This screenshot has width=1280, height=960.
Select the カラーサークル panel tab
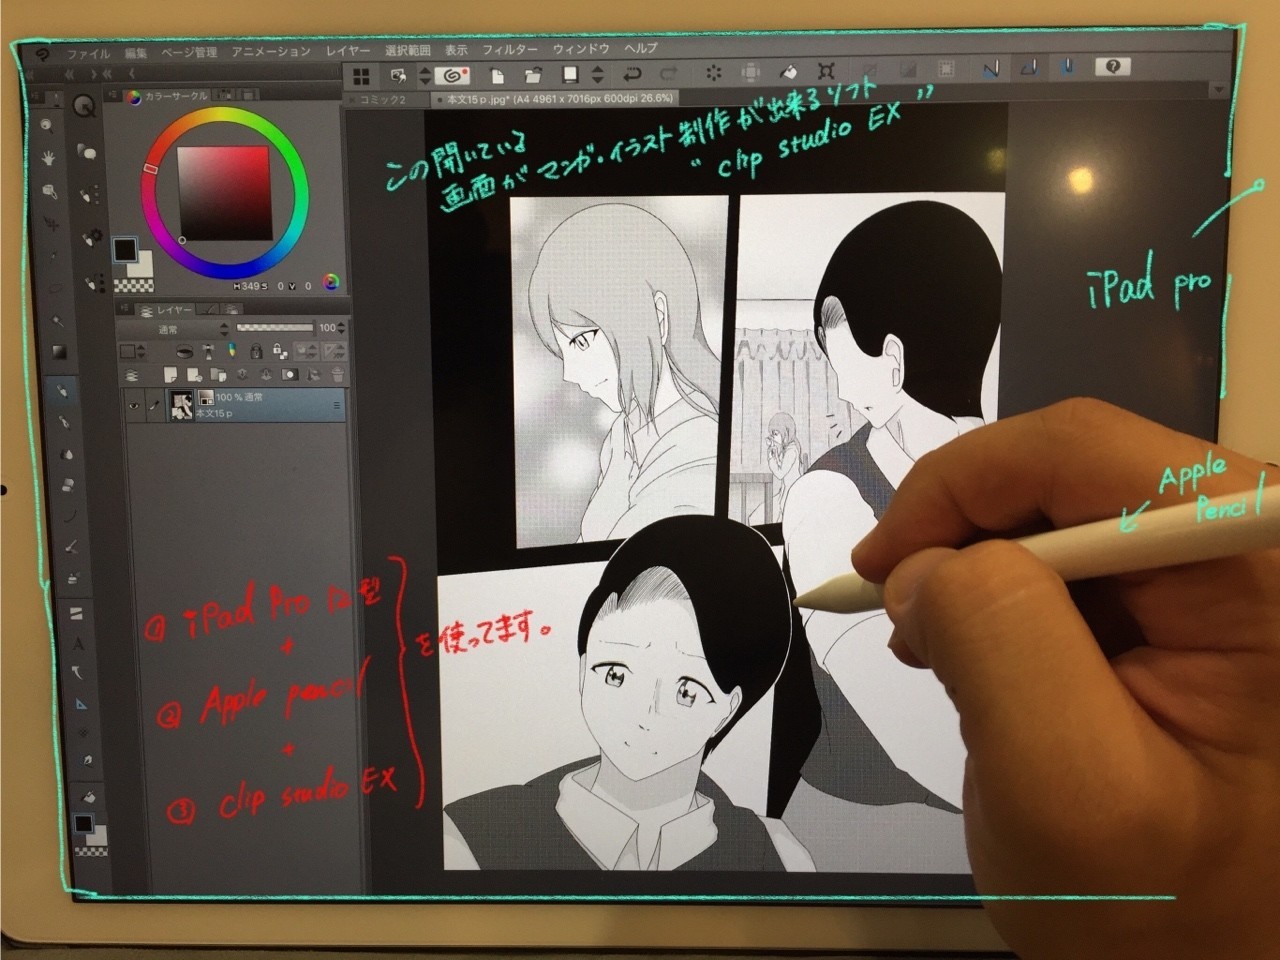(x=168, y=96)
